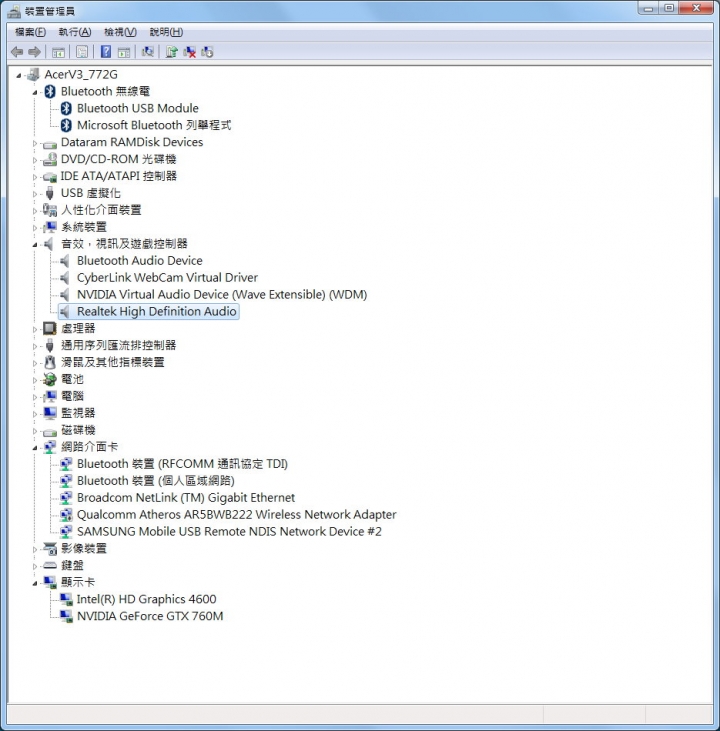Viewport: 720px width, 731px height.
Task: Open the 檢視(V) menu
Action: 120,32
